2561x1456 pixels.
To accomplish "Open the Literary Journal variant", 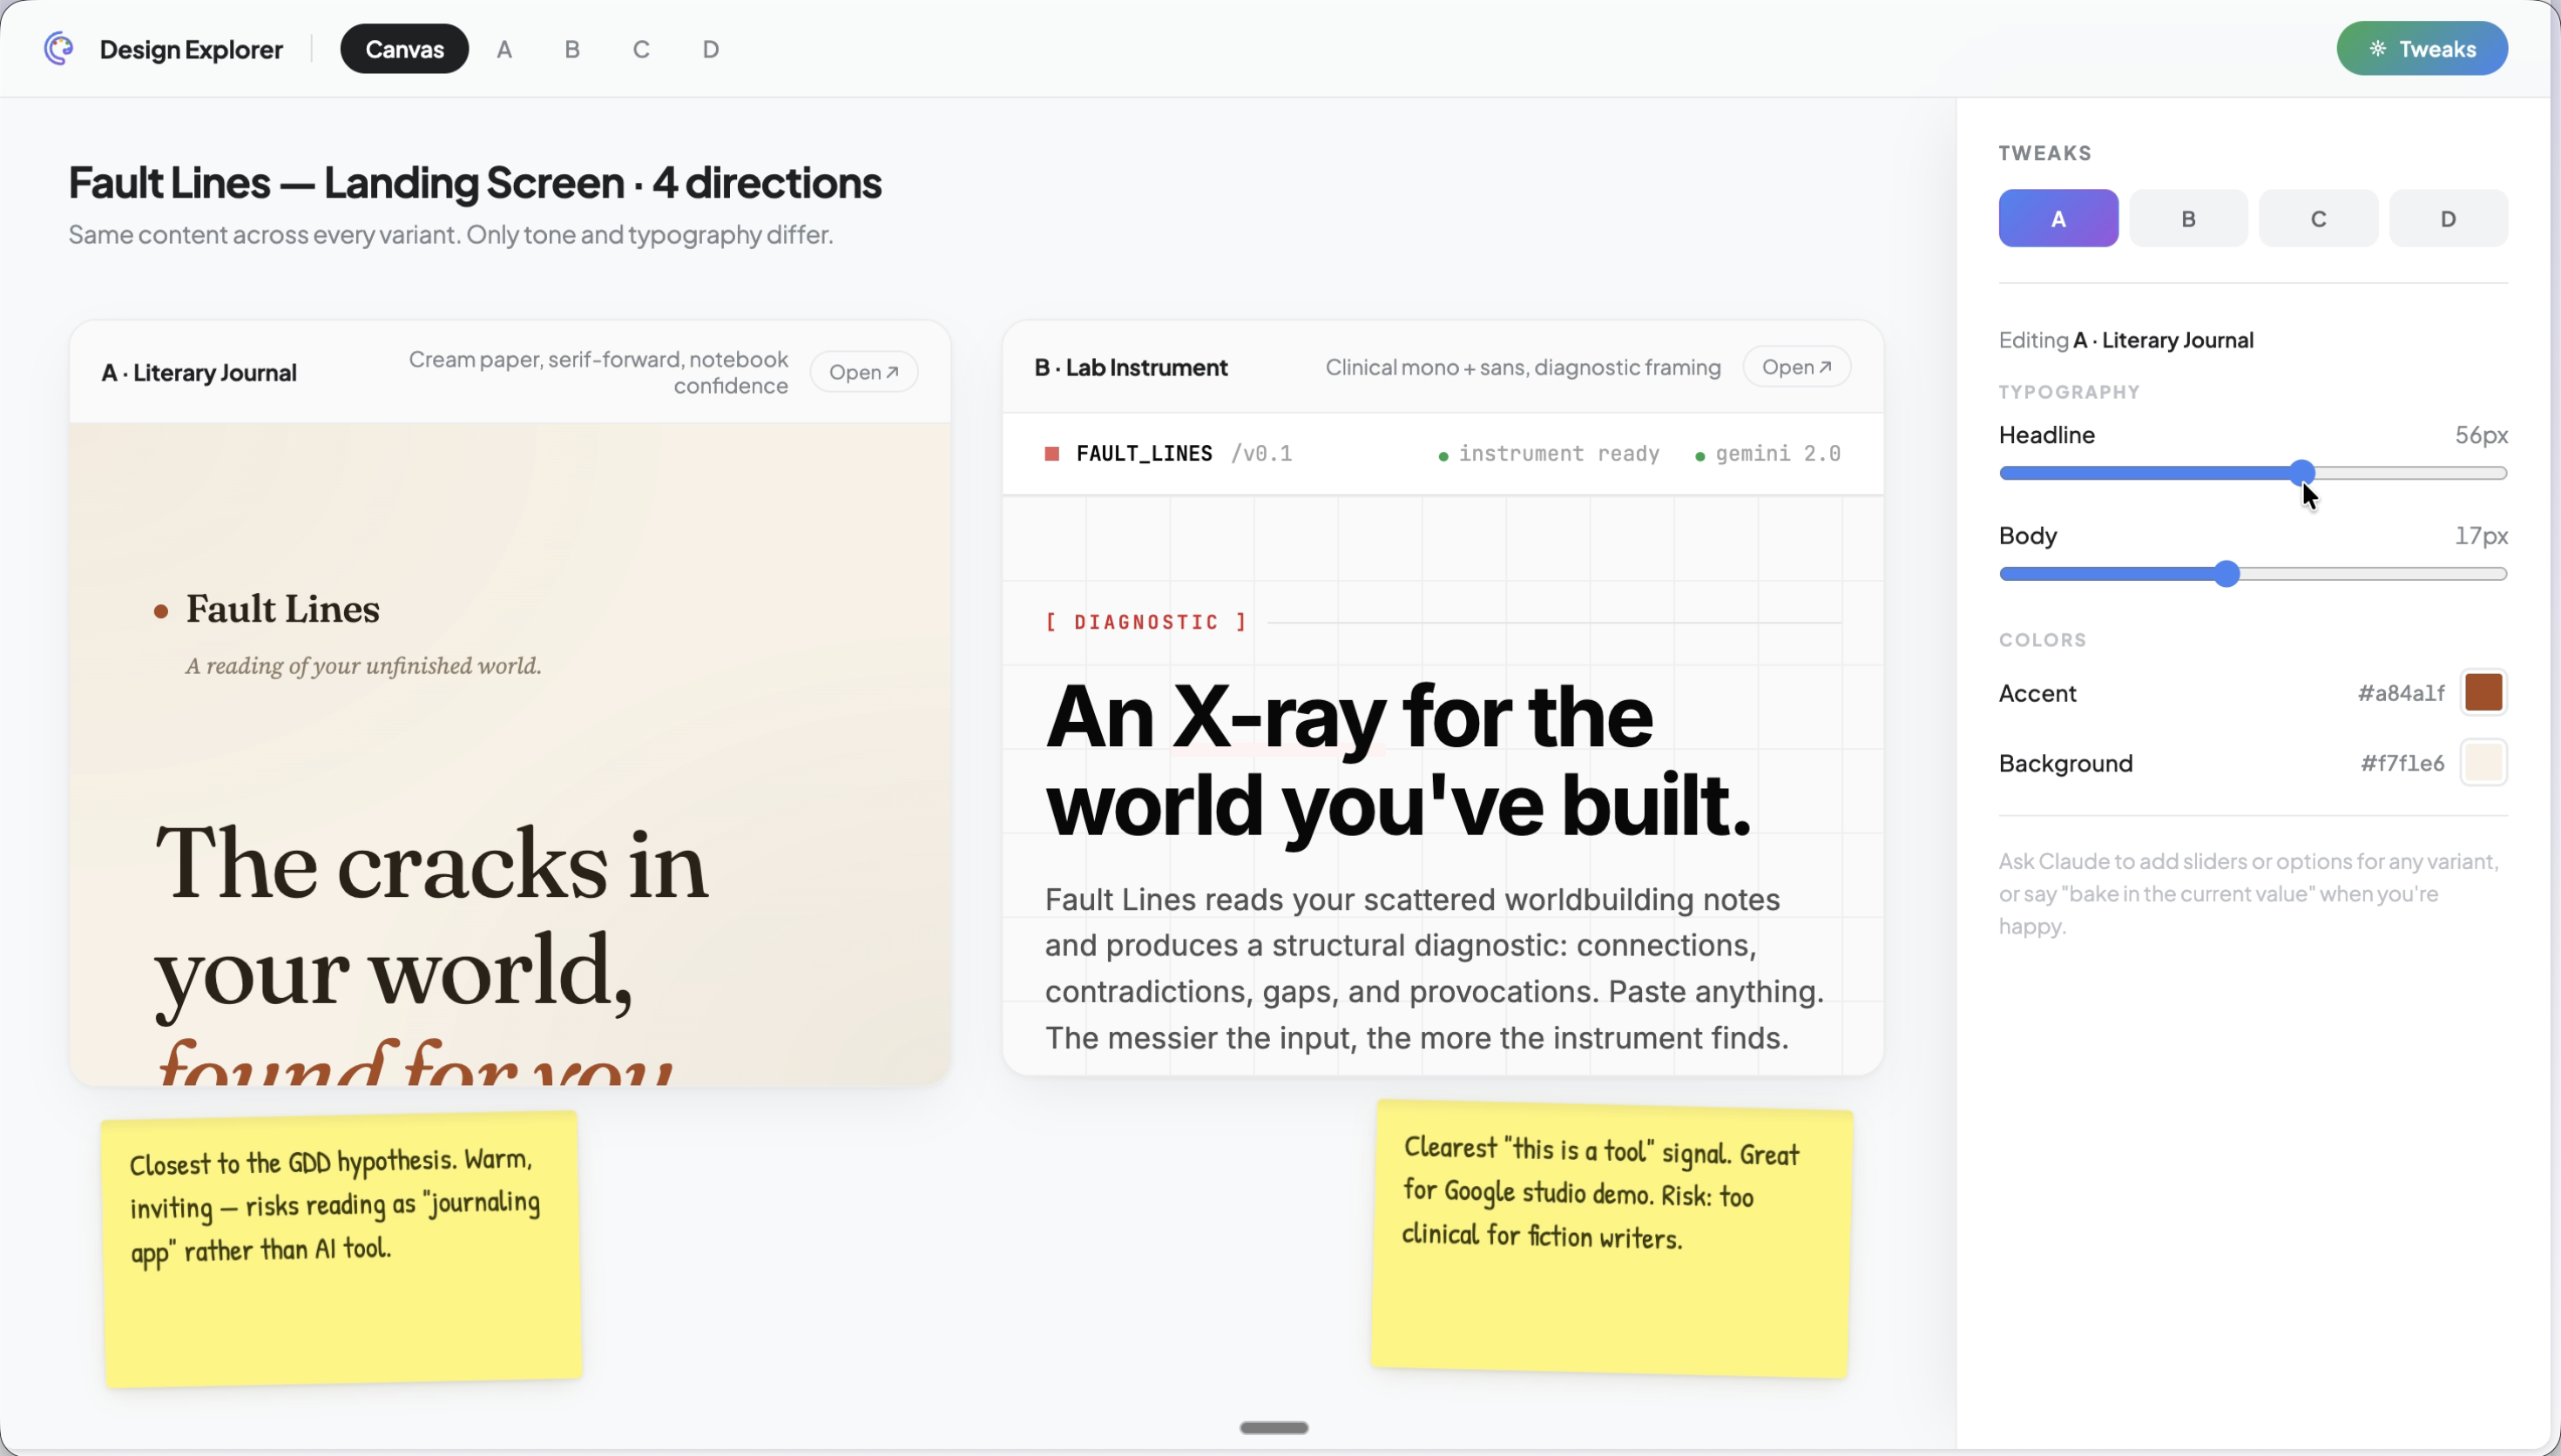I will [863, 372].
